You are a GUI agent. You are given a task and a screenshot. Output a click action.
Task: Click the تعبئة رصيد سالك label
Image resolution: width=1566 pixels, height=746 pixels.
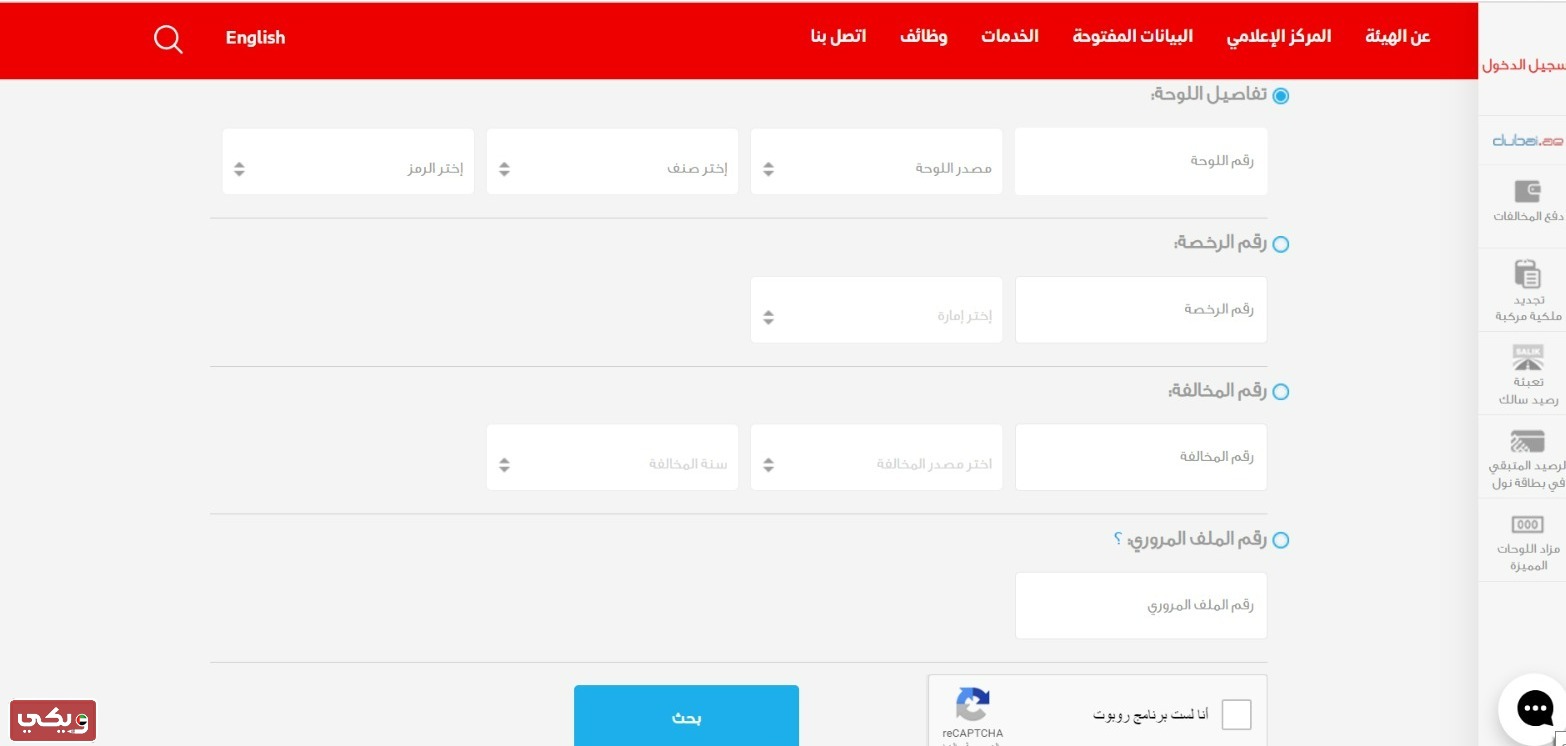point(1527,391)
